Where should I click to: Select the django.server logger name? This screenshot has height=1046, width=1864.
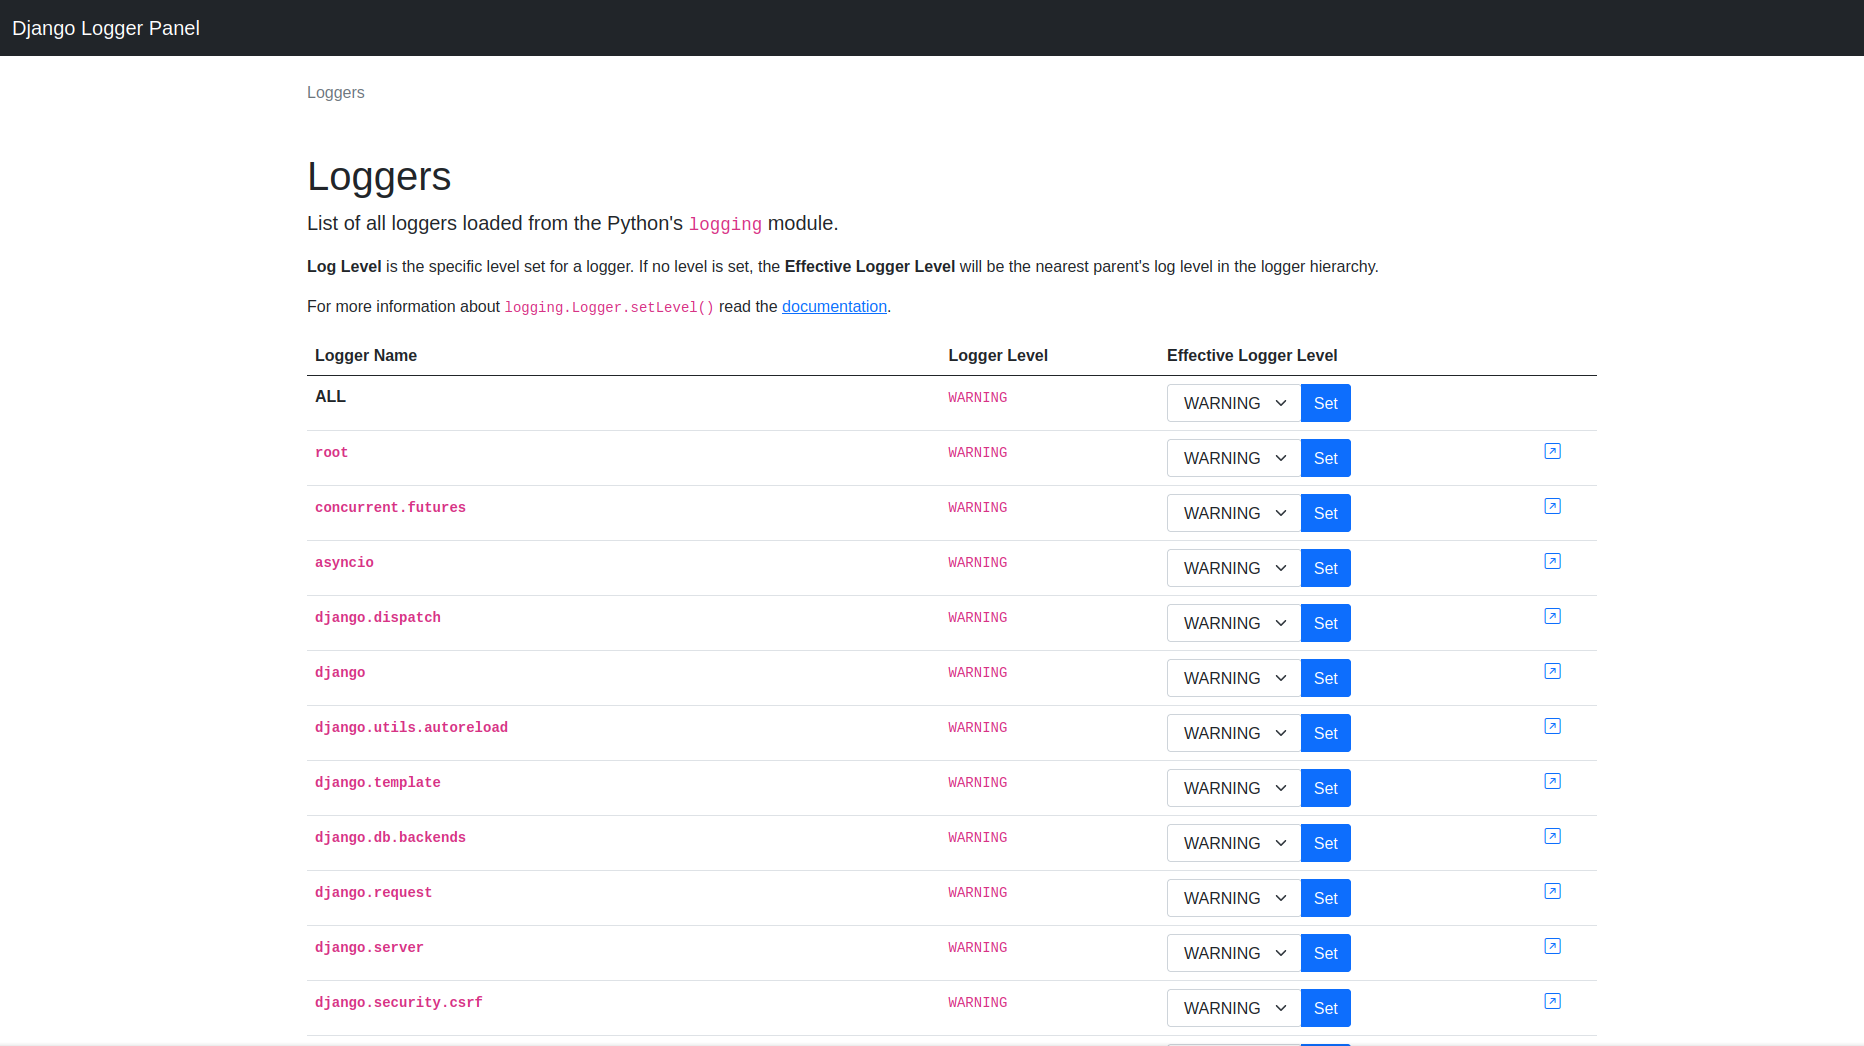[x=369, y=947]
